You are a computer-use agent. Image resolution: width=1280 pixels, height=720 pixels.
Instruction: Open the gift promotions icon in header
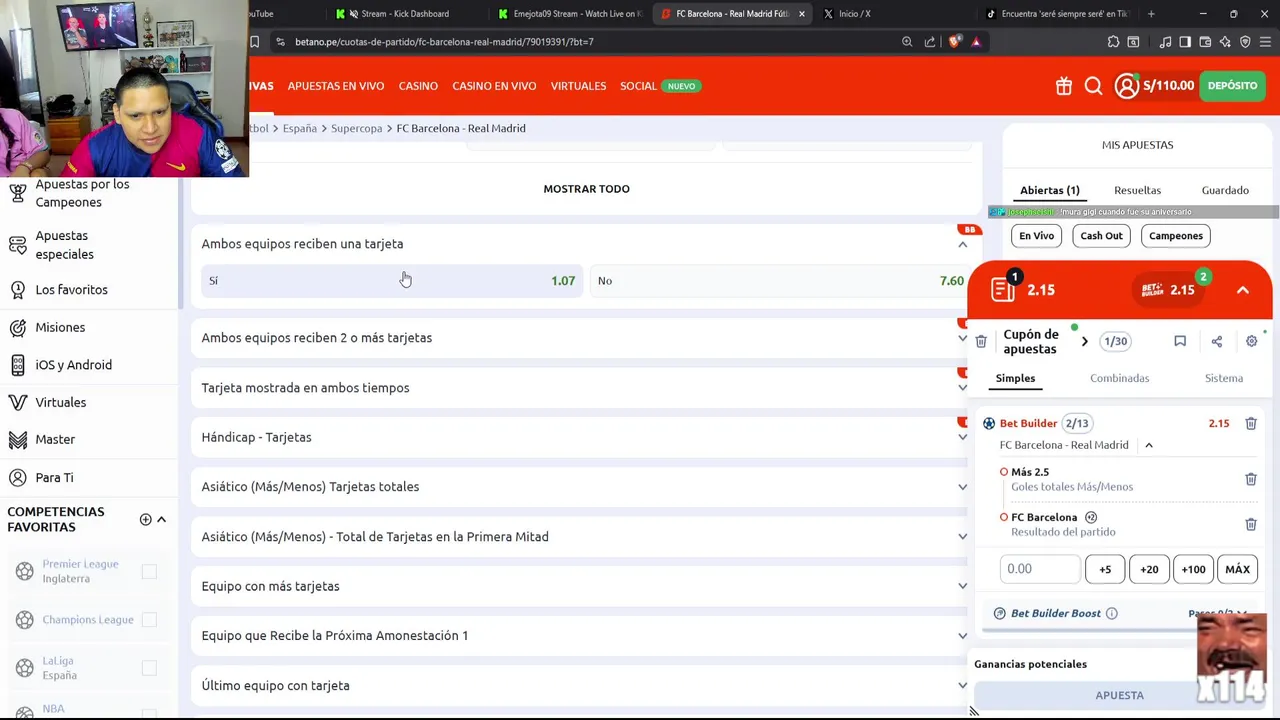[x=1064, y=86]
